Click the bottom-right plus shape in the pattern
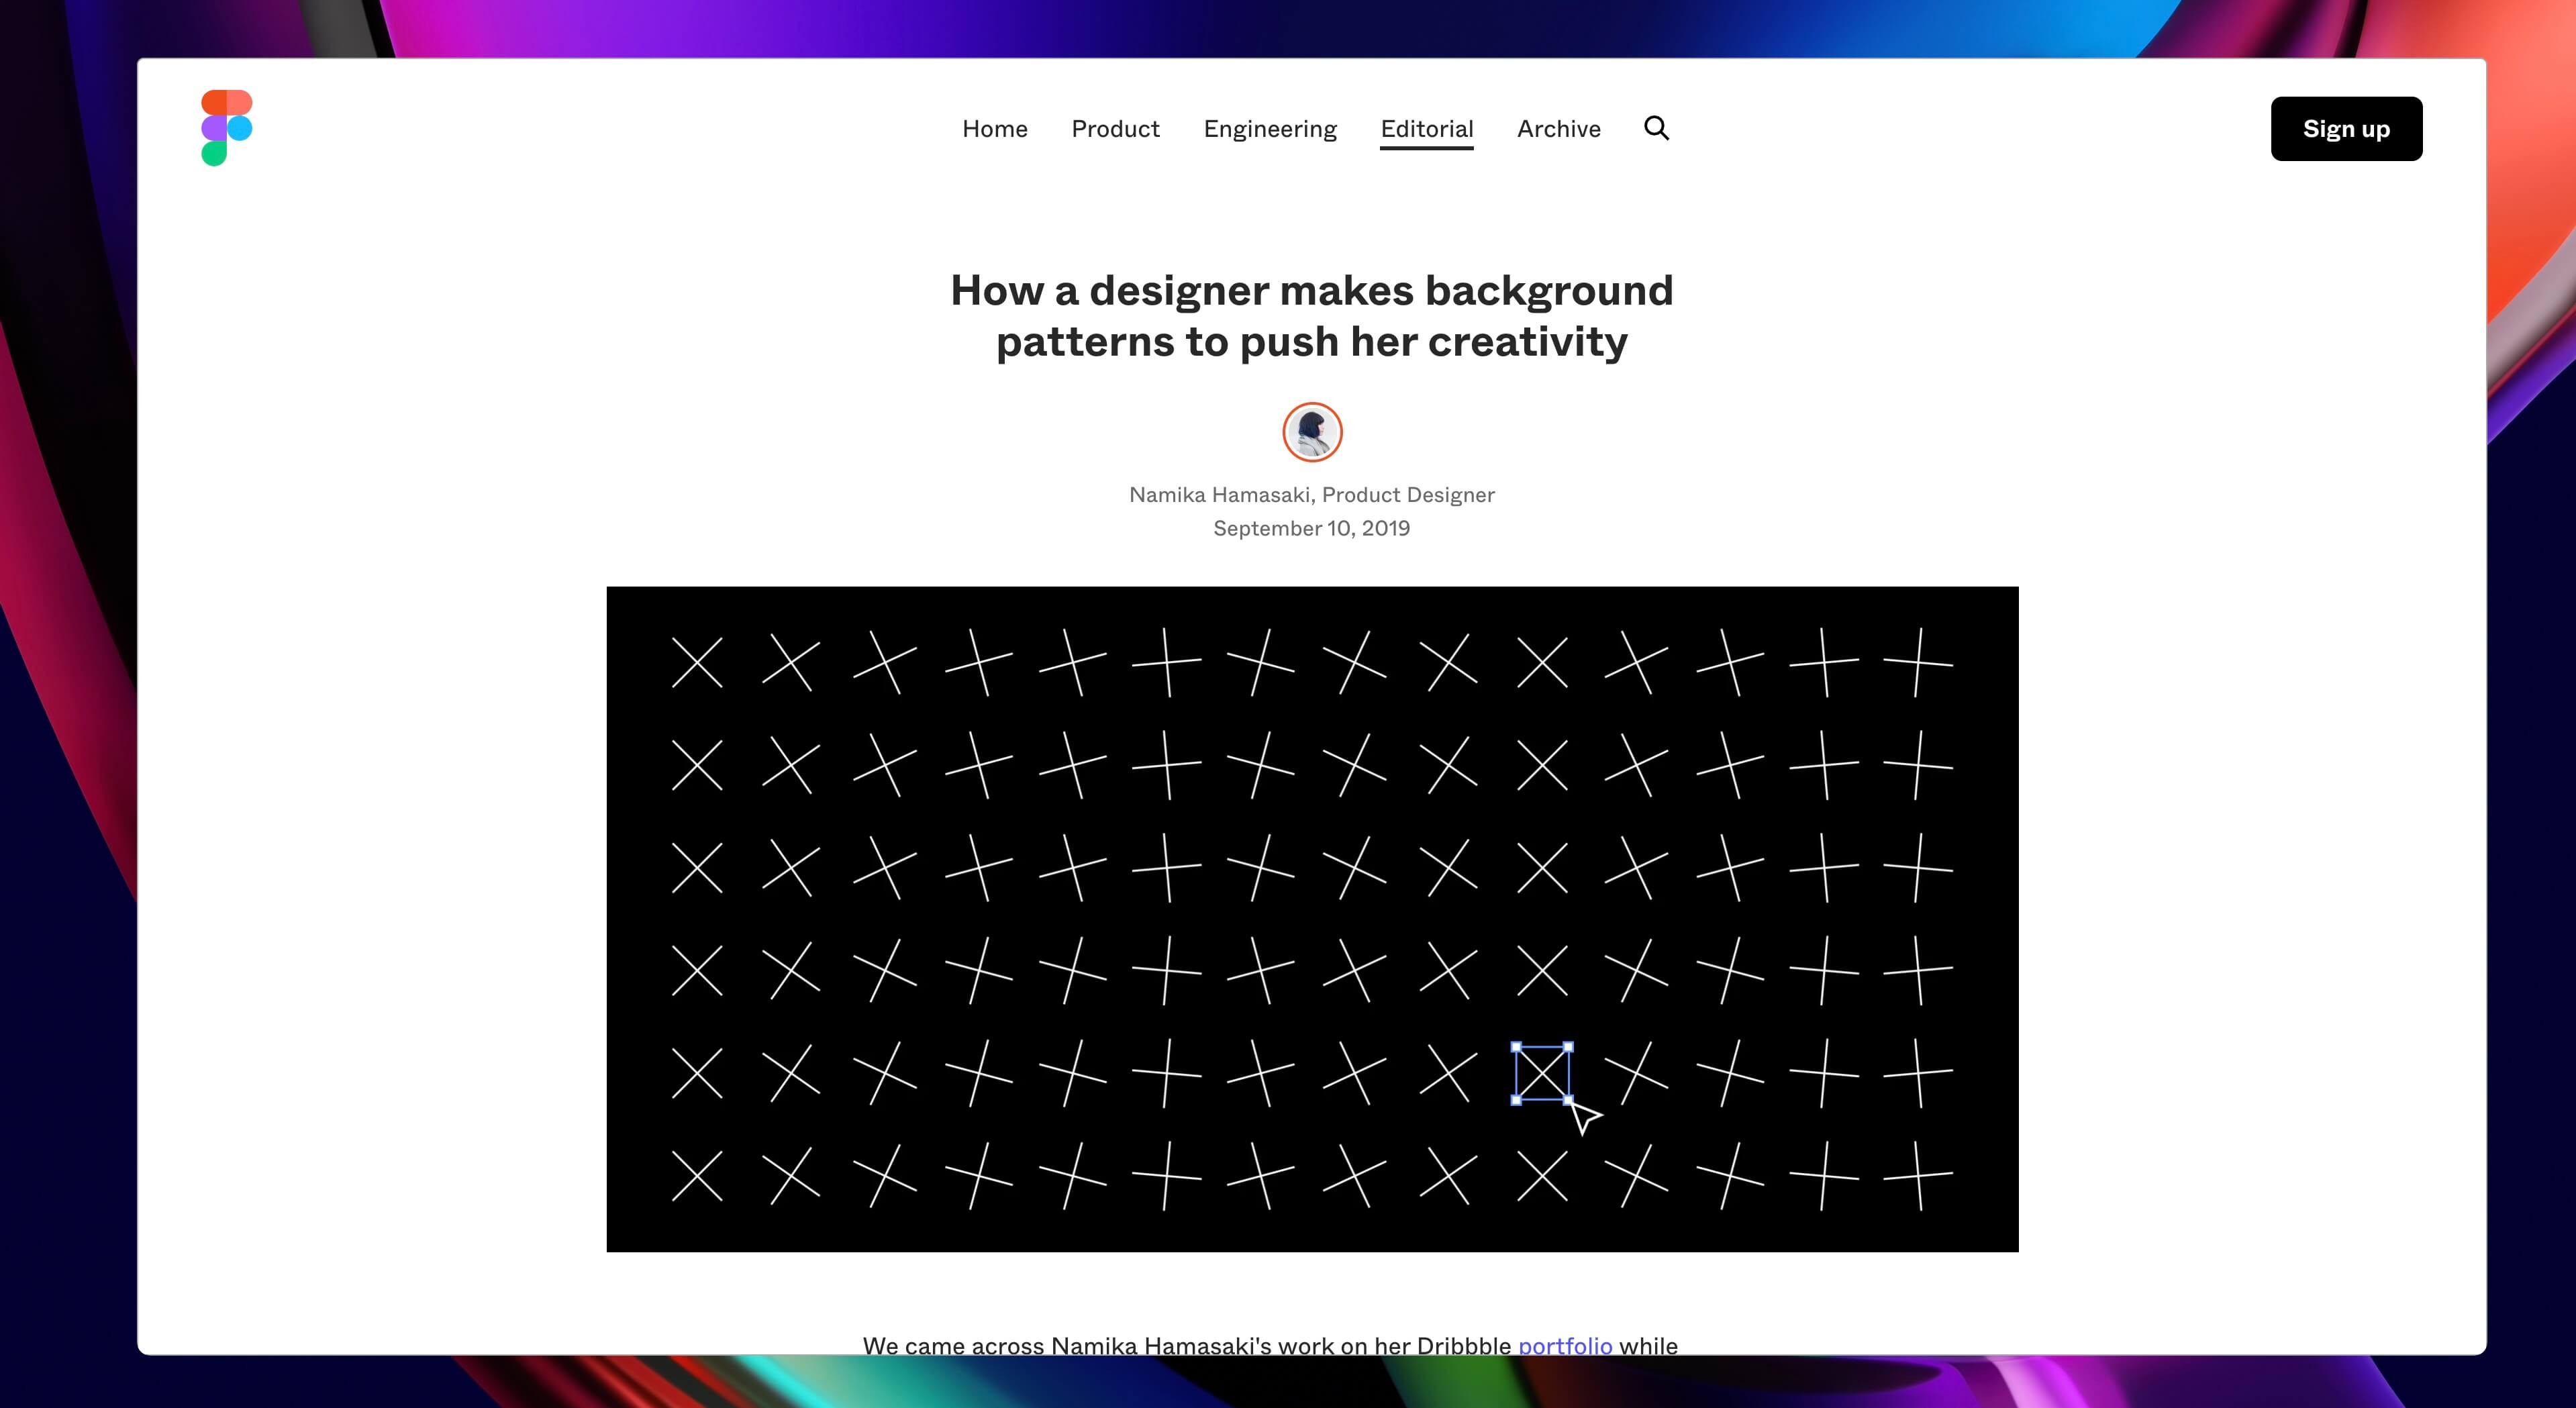The width and height of the screenshot is (2576, 1408). pos(1917,1176)
